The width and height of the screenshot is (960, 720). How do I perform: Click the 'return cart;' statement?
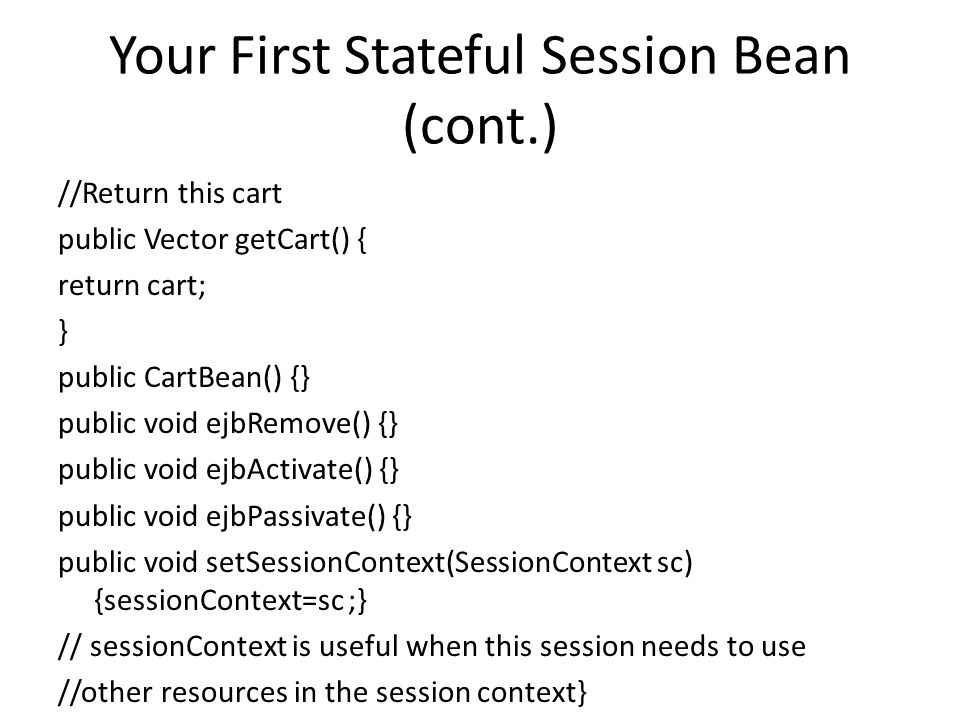click(132, 285)
